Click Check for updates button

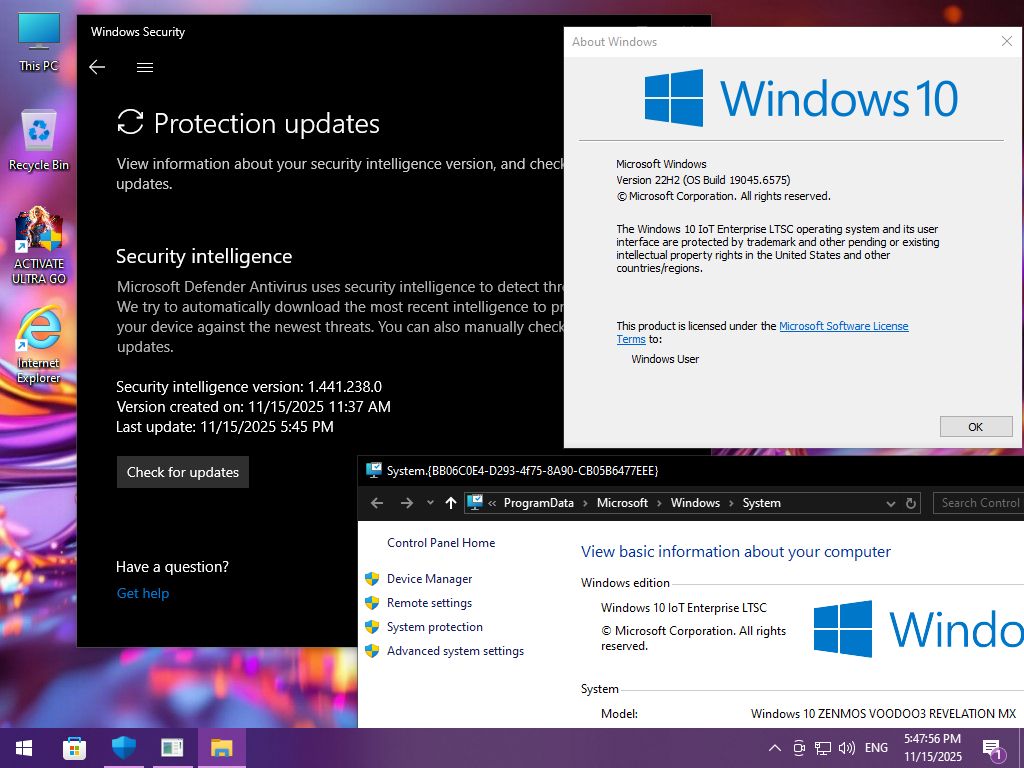coord(183,472)
